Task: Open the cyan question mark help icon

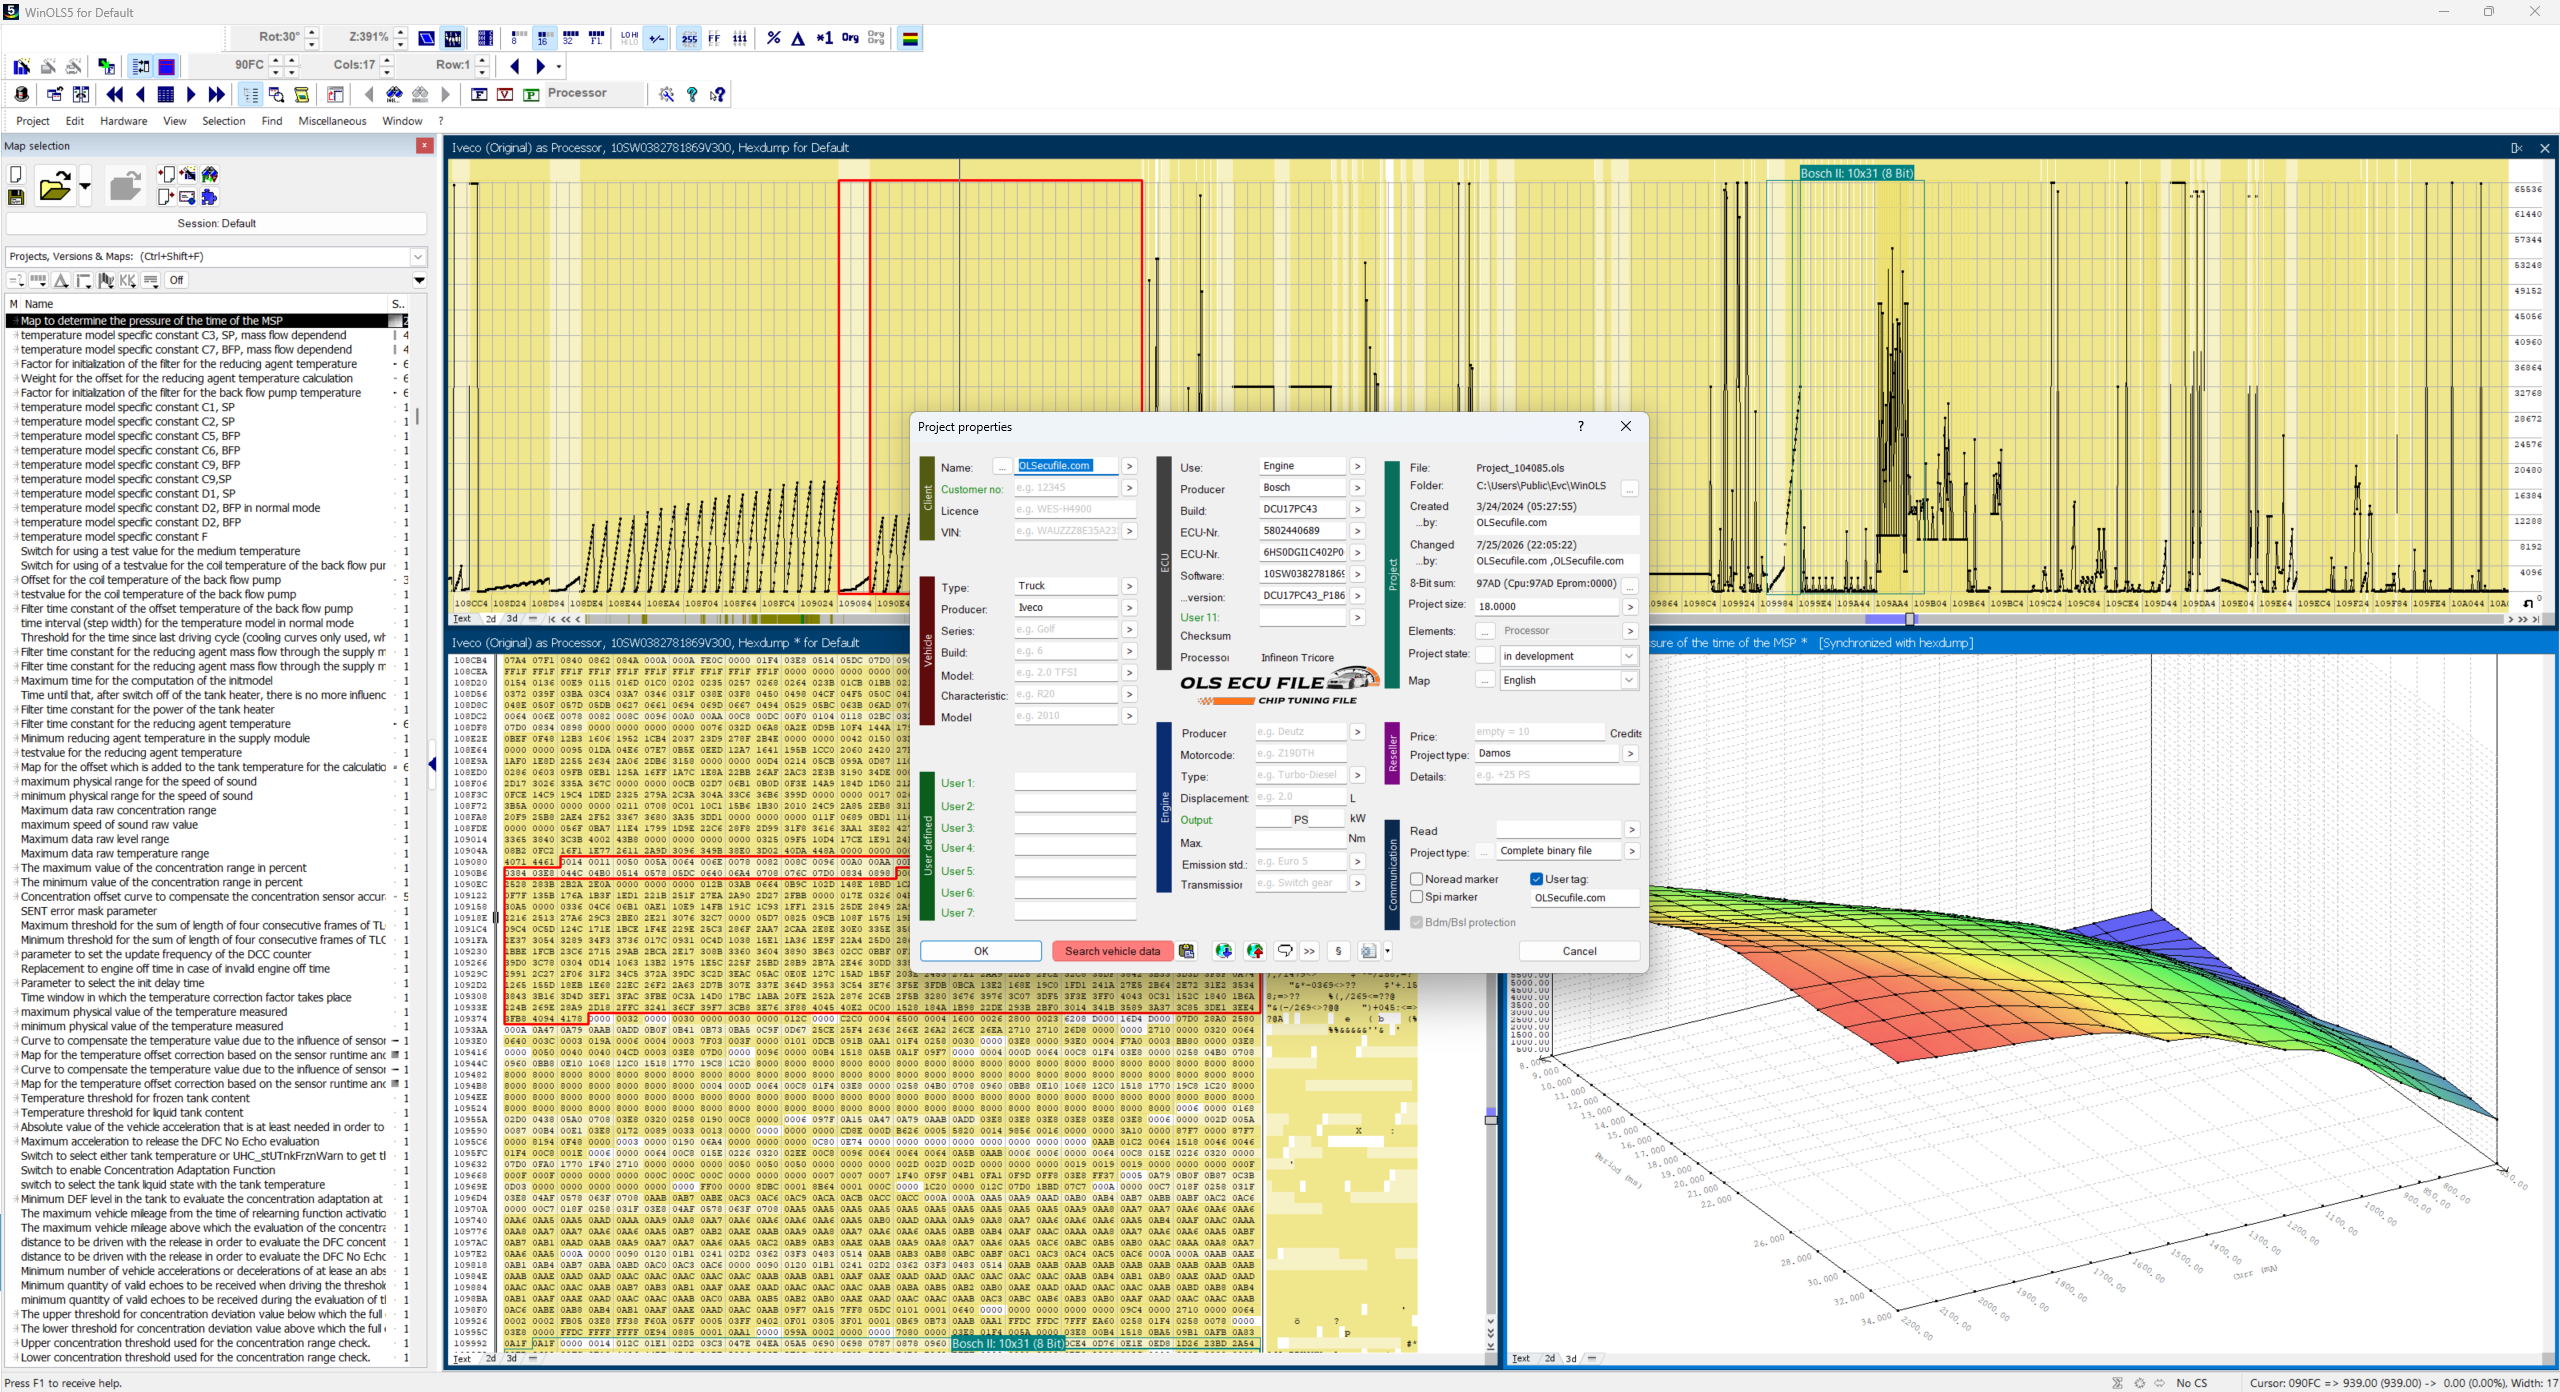Action: click(x=692, y=94)
